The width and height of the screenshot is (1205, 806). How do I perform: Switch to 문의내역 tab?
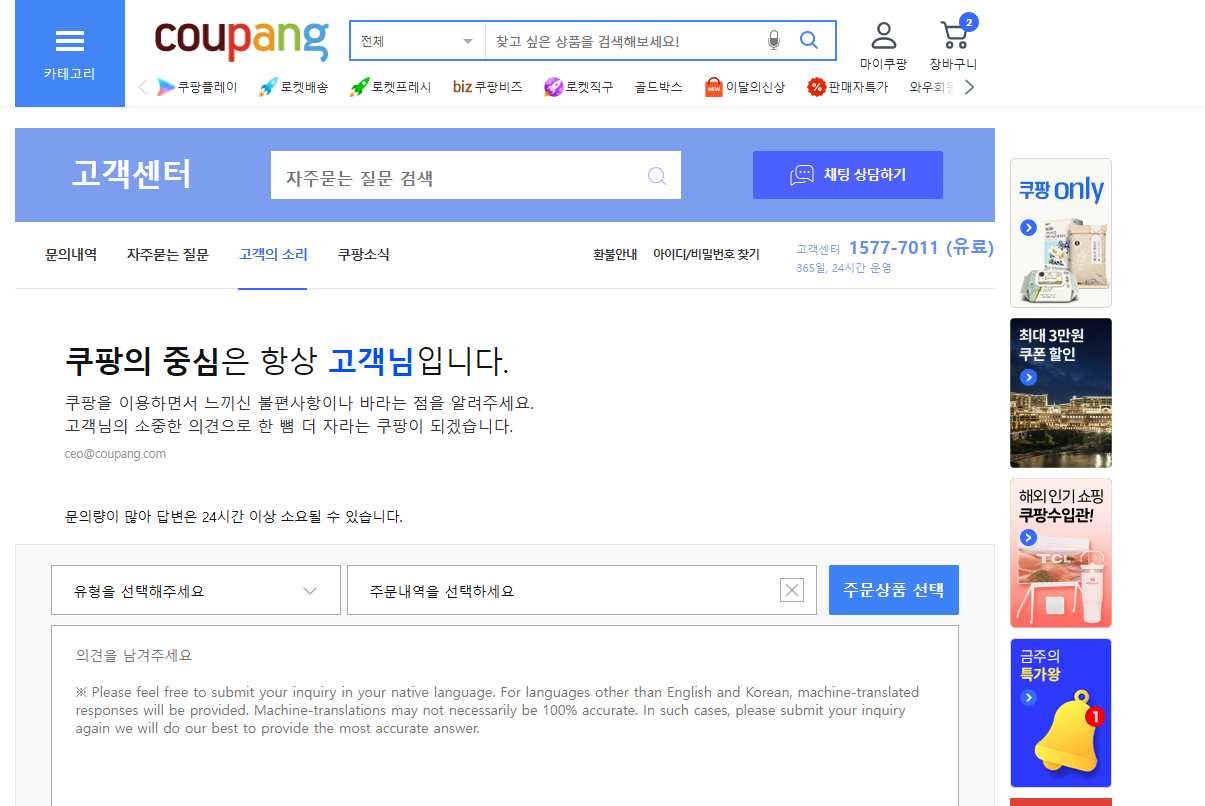71,255
